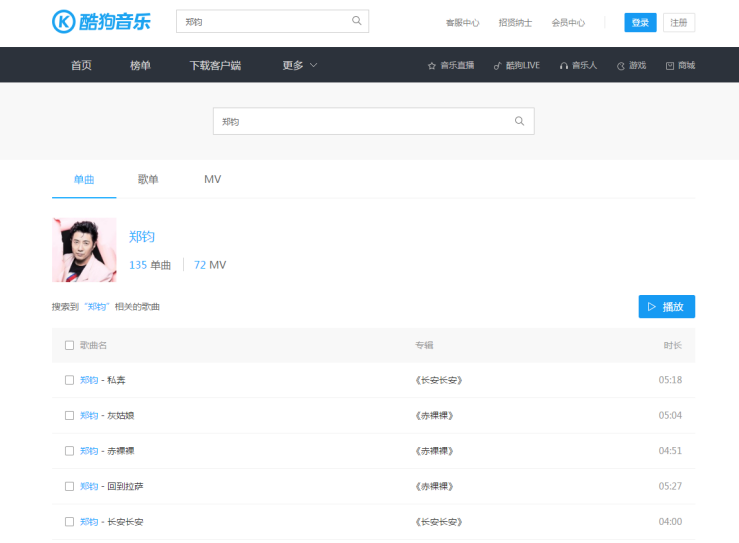Open 下载客户端 in nav bar
Image resolution: width=739 pixels, height=543 pixels.
(x=215, y=65)
